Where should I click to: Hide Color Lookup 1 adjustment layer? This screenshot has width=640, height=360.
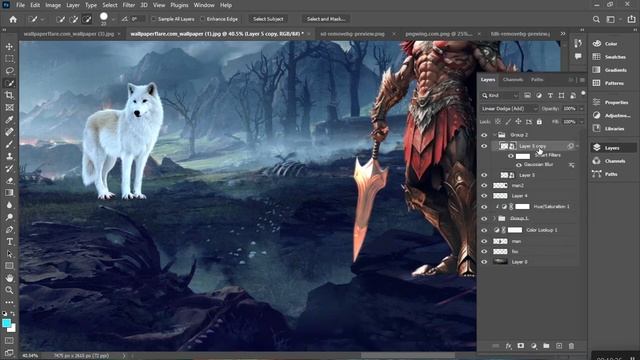tap(484, 230)
